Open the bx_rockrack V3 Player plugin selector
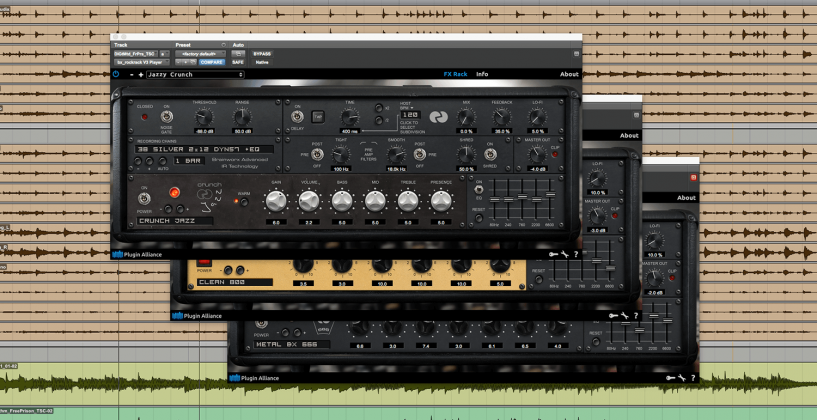 pyautogui.click(x=142, y=62)
